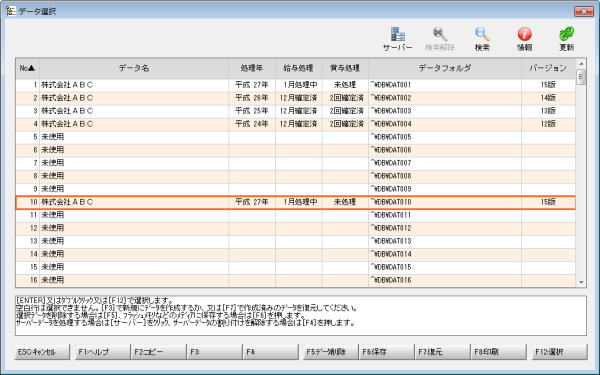
Task: Print list with F8:印刷 button
Action: (498, 352)
